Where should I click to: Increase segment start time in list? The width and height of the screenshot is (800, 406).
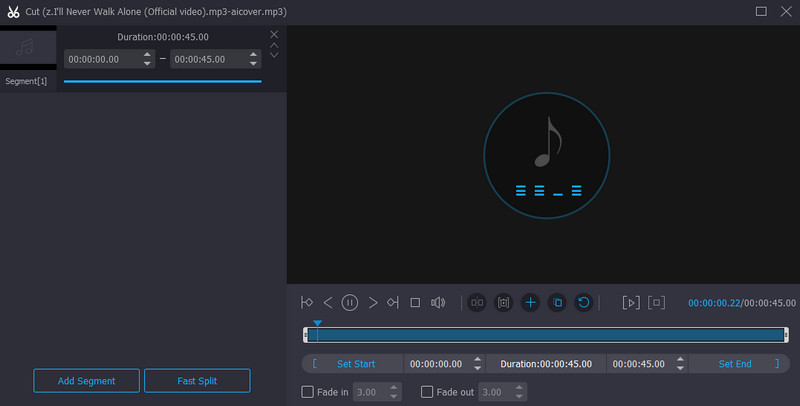147,55
